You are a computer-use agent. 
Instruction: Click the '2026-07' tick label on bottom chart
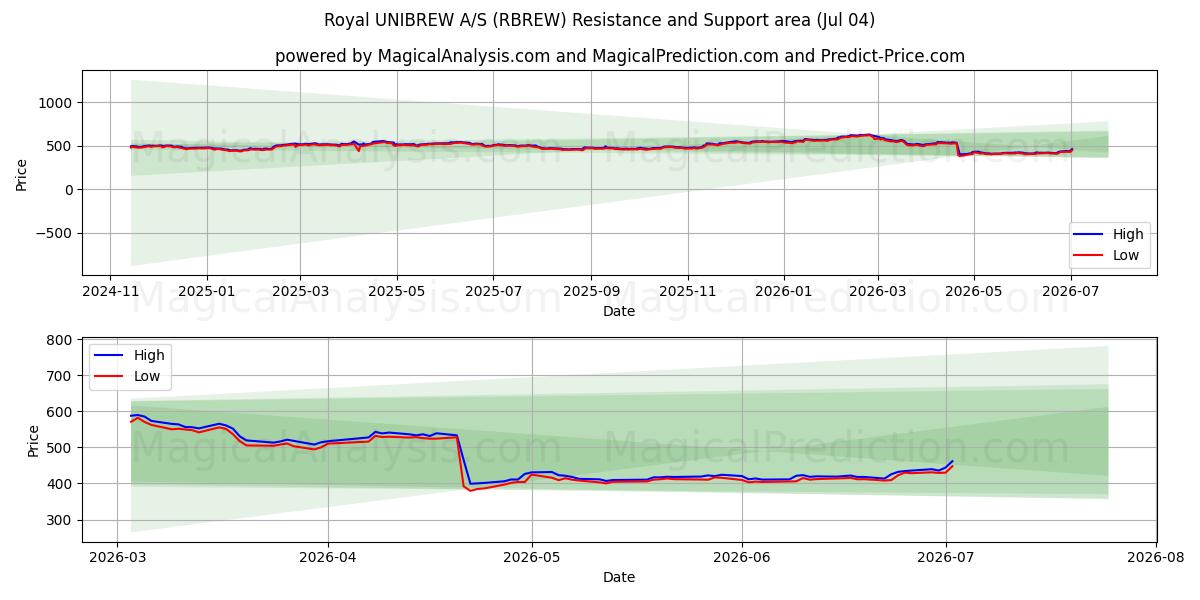(946, 558)
